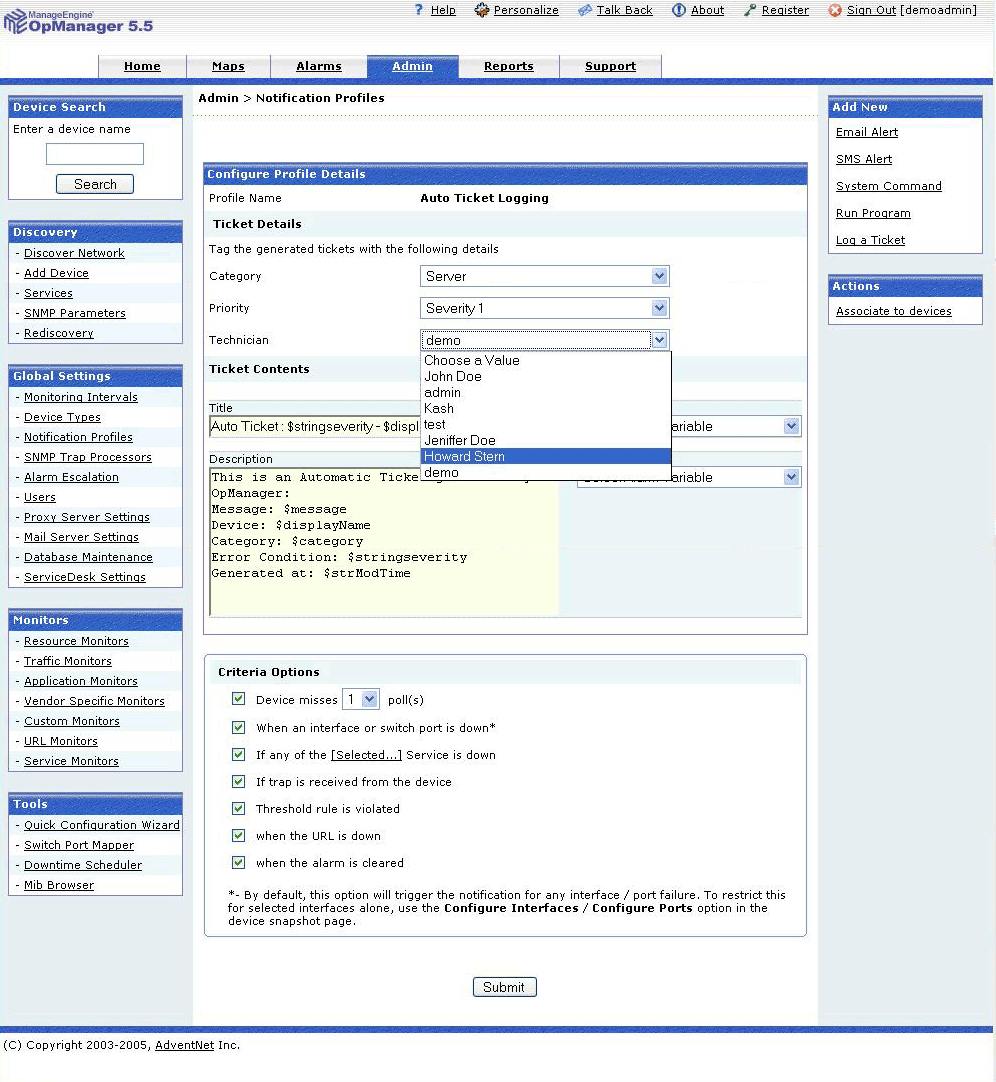Open the Alarms tab
The width and height of the screenshot is (996, 1082).
[x=319, y=66]
